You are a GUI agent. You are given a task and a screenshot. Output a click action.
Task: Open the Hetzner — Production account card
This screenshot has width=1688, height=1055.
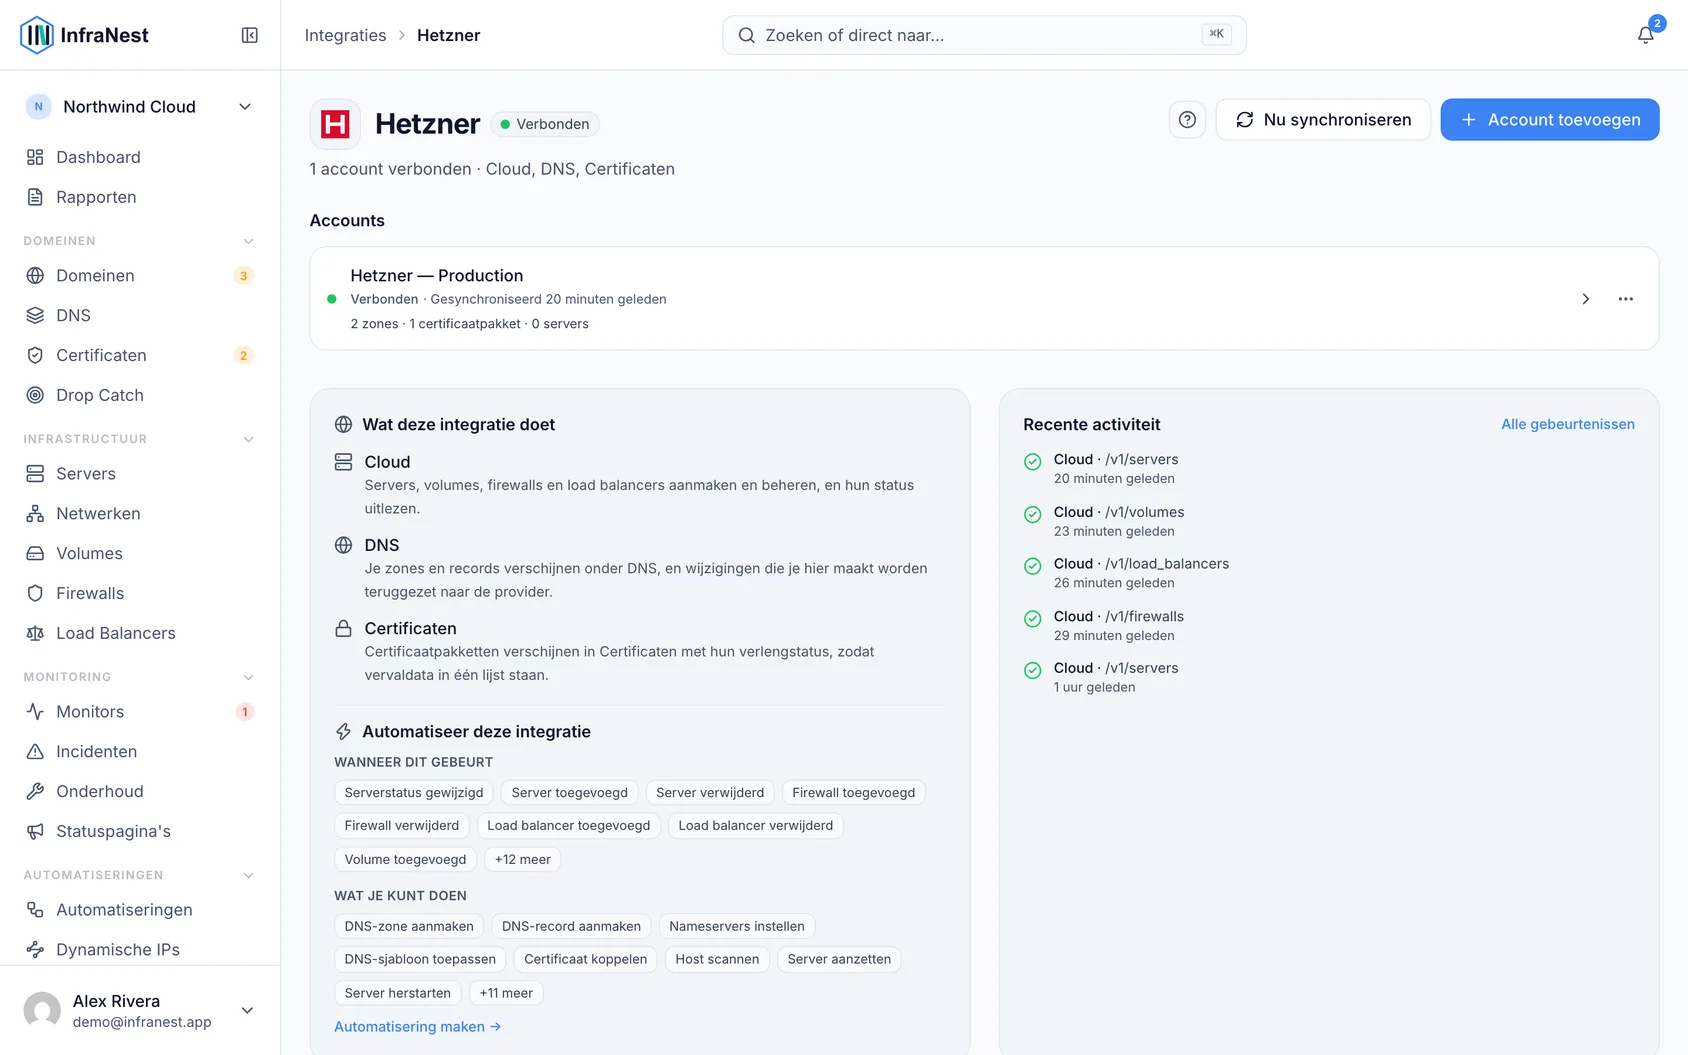(x=984, y=298)
